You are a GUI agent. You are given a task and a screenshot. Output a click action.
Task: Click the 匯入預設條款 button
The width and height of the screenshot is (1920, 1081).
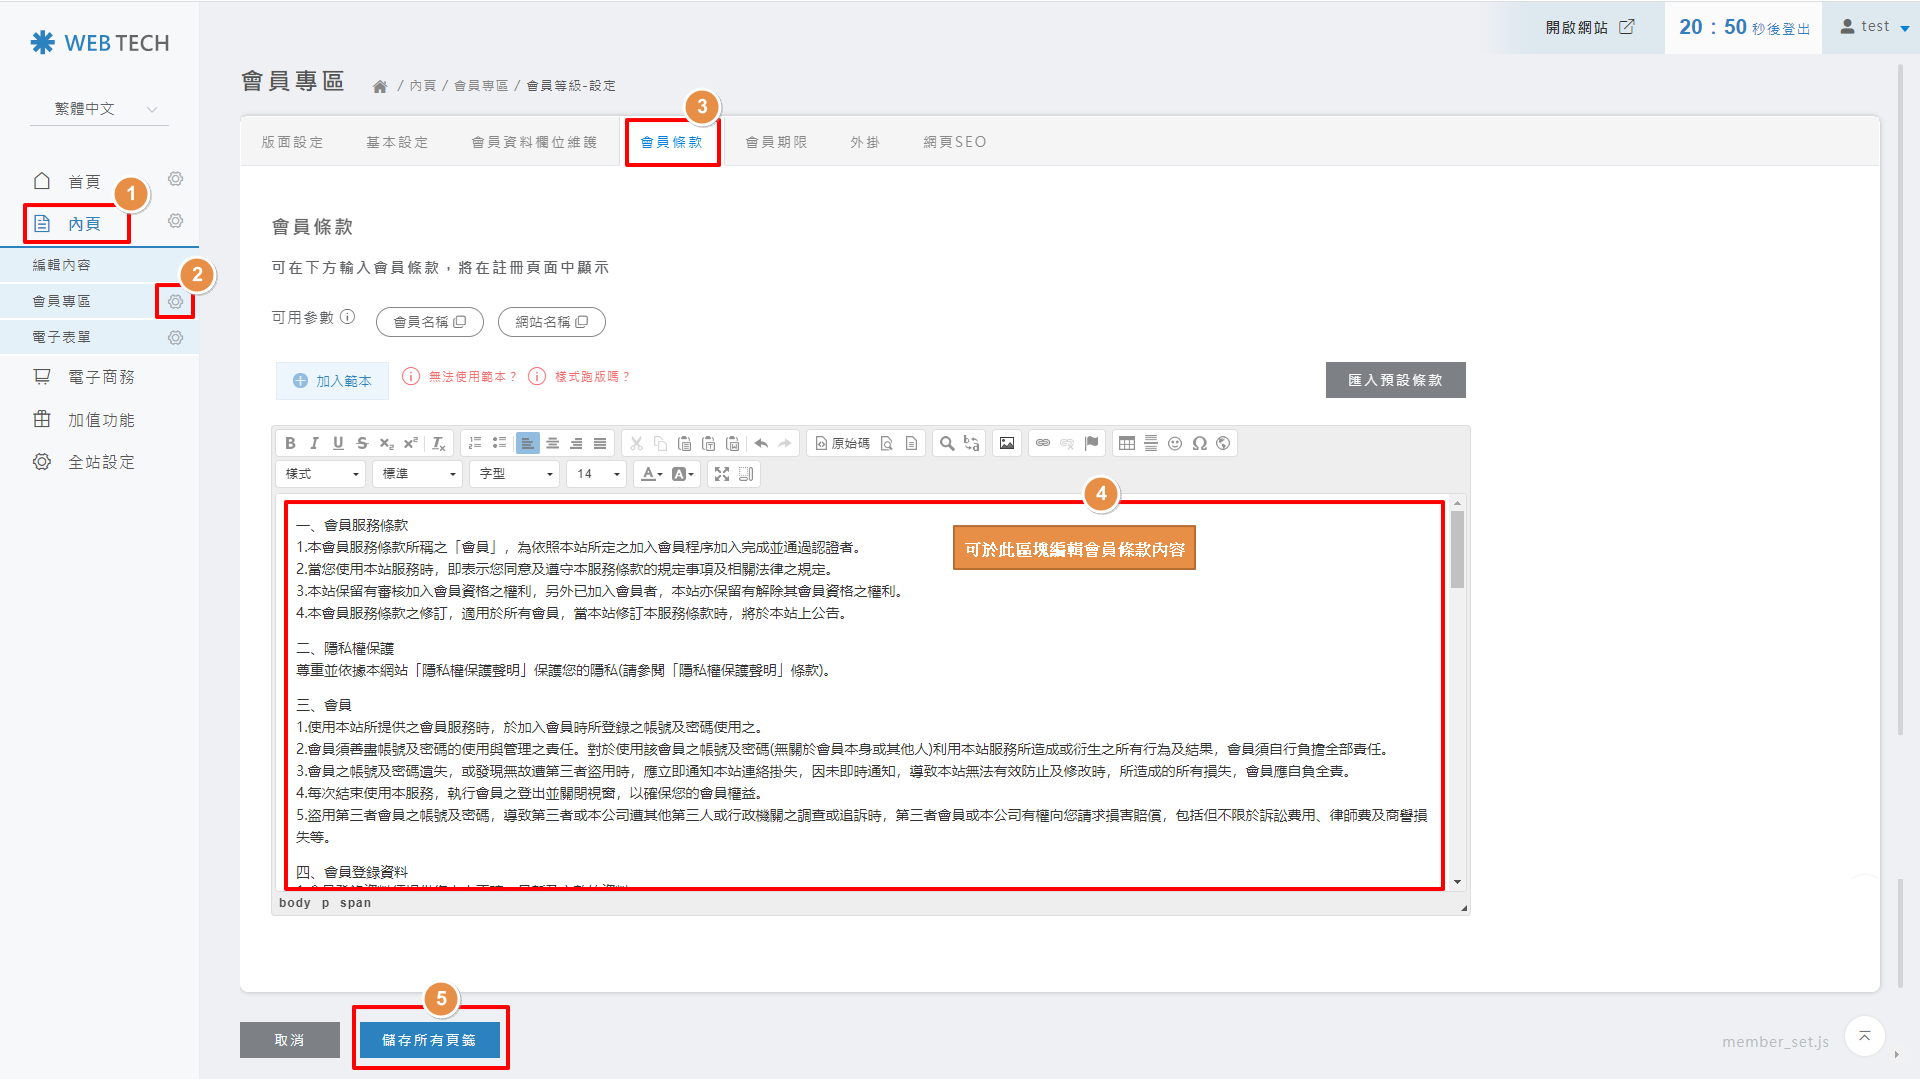(1395, 381)
